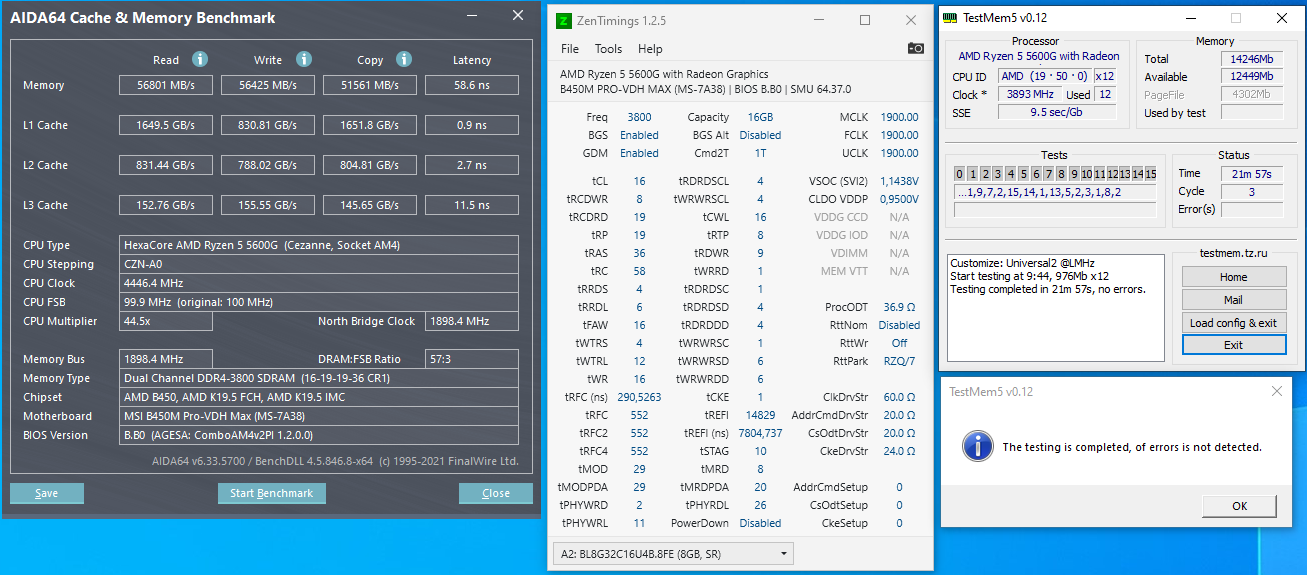Open the File menu in ZenTimings

point(570,48)
